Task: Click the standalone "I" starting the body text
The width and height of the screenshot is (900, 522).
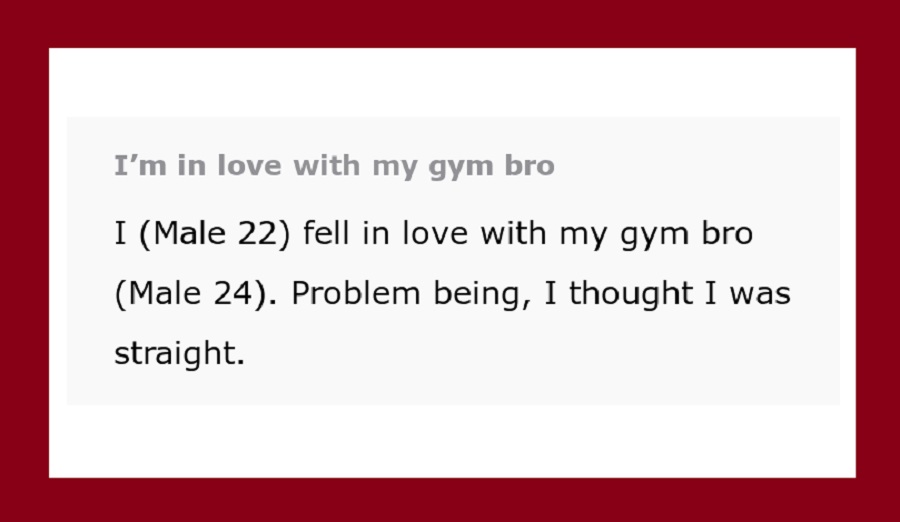Action: pyautogui.click(x=120, y=234)
